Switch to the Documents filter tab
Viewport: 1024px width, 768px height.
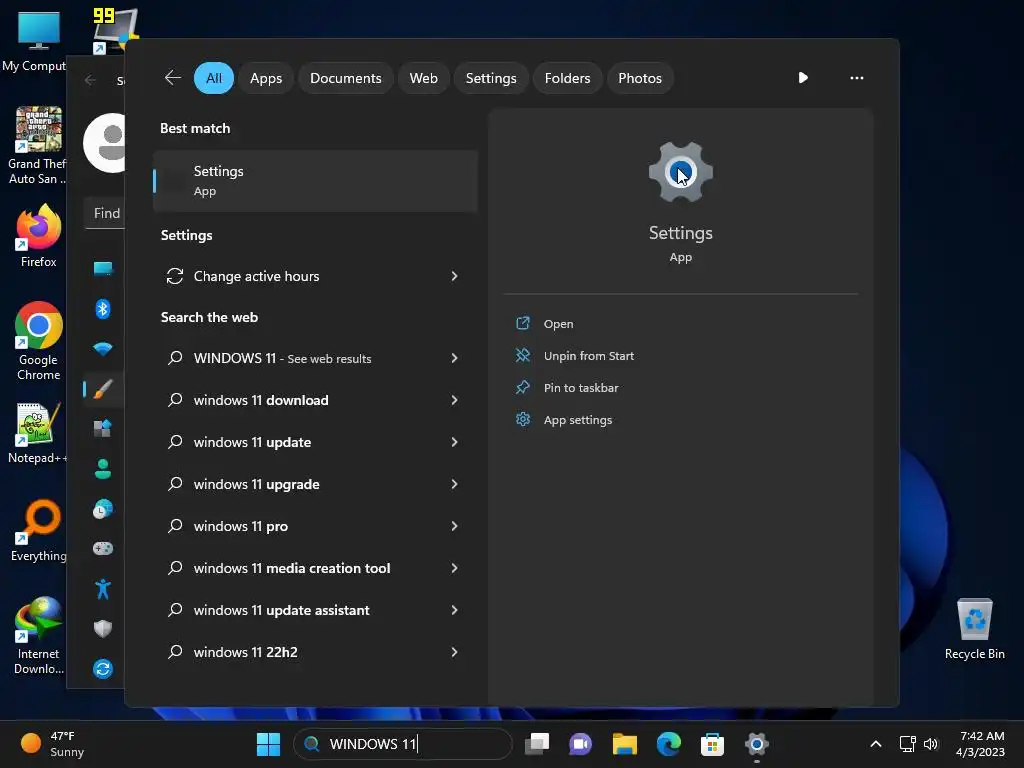tap(345, 78)
